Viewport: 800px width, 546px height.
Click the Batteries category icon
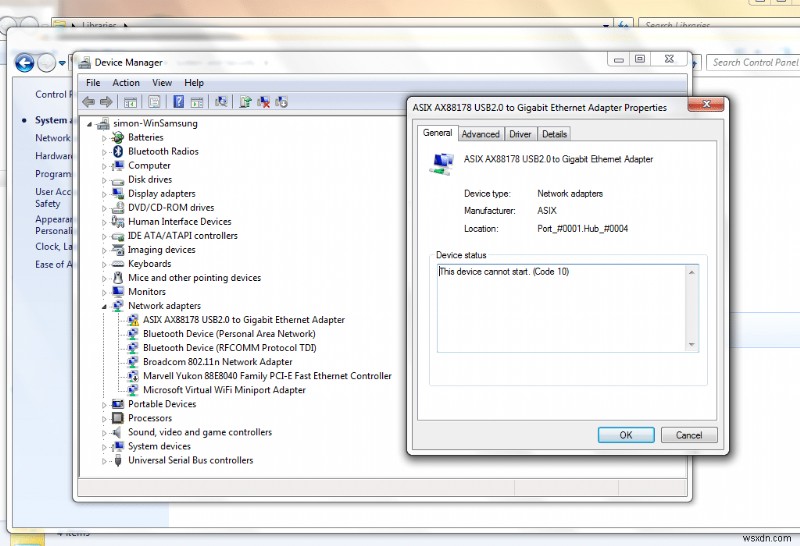(x=118, y=137)
